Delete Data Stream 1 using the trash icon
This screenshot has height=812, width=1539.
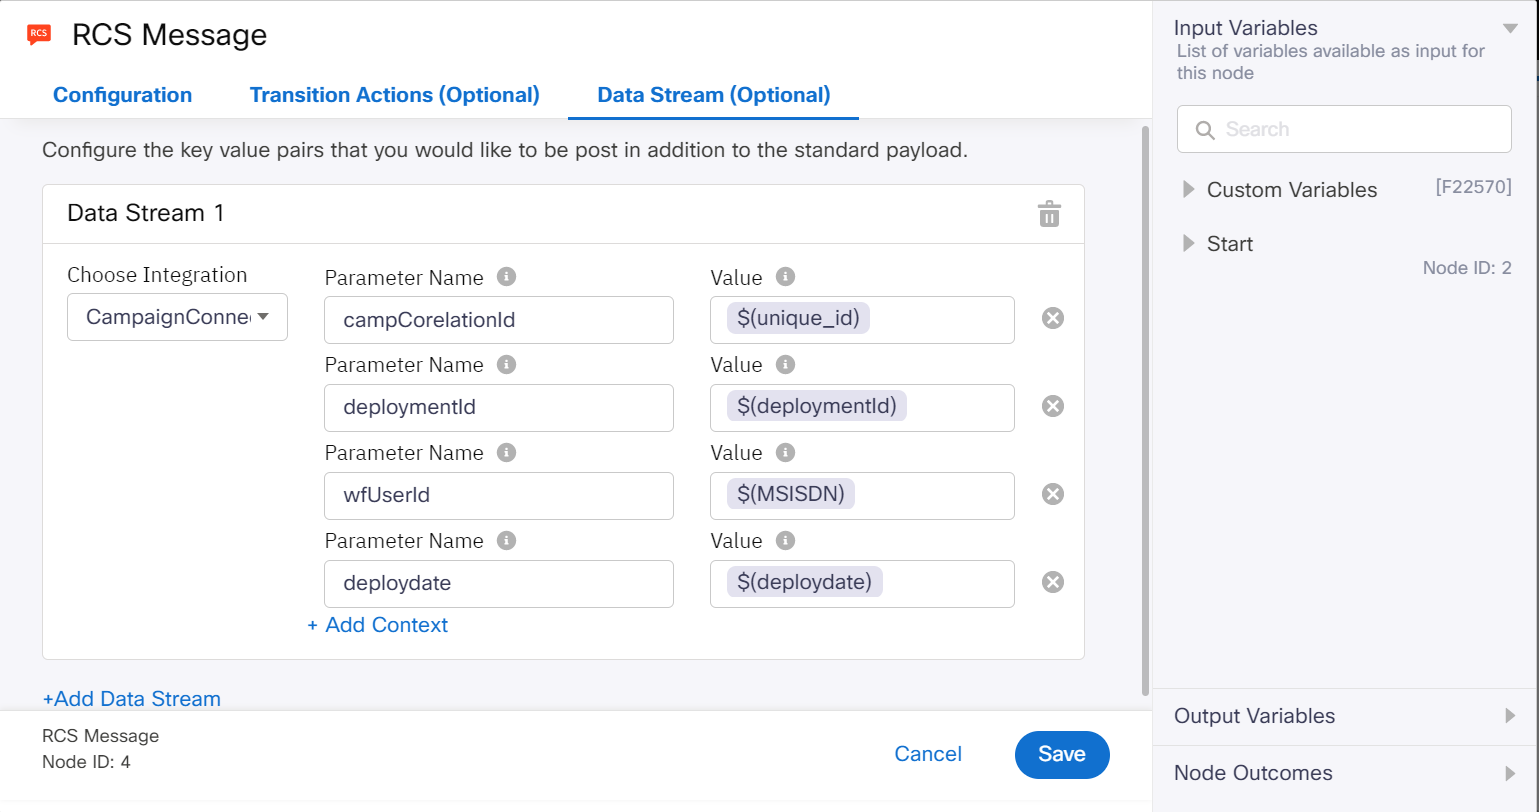tap(1048, 213)
